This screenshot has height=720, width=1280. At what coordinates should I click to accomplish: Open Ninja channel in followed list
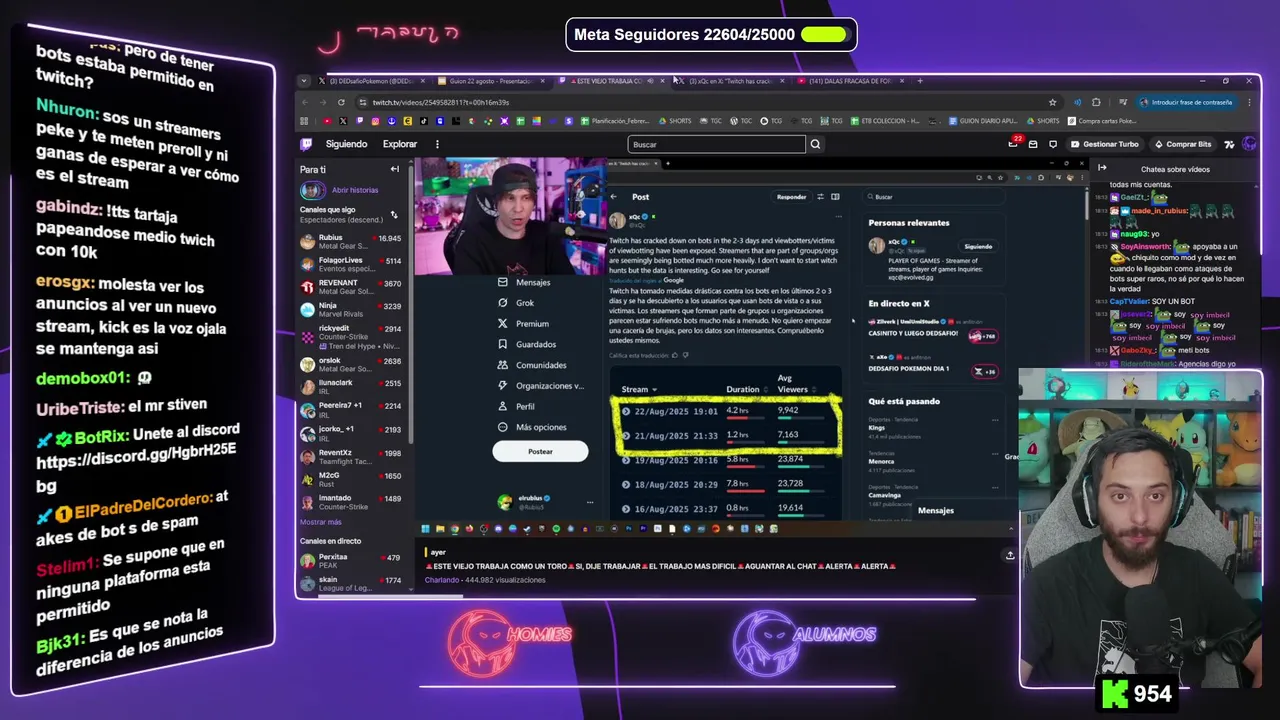pyautogui.click(x=350, y=310)
